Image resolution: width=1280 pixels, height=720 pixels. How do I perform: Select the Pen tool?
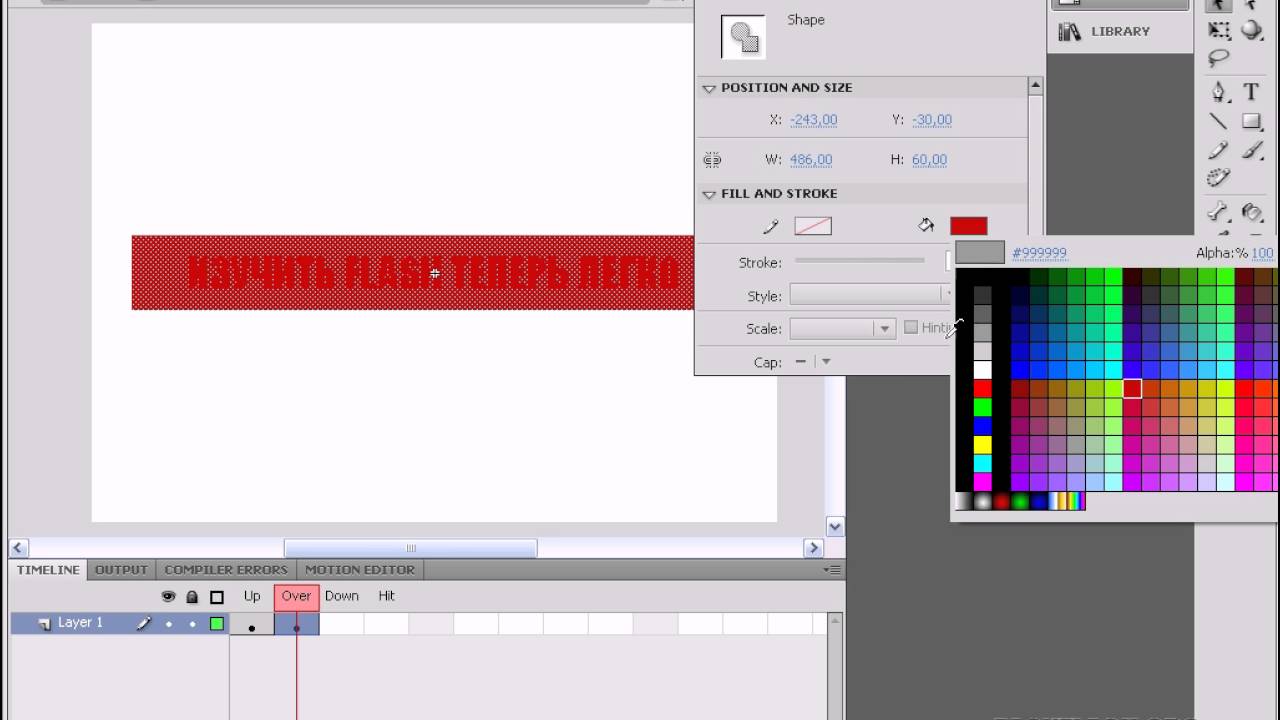point(1219,92)
